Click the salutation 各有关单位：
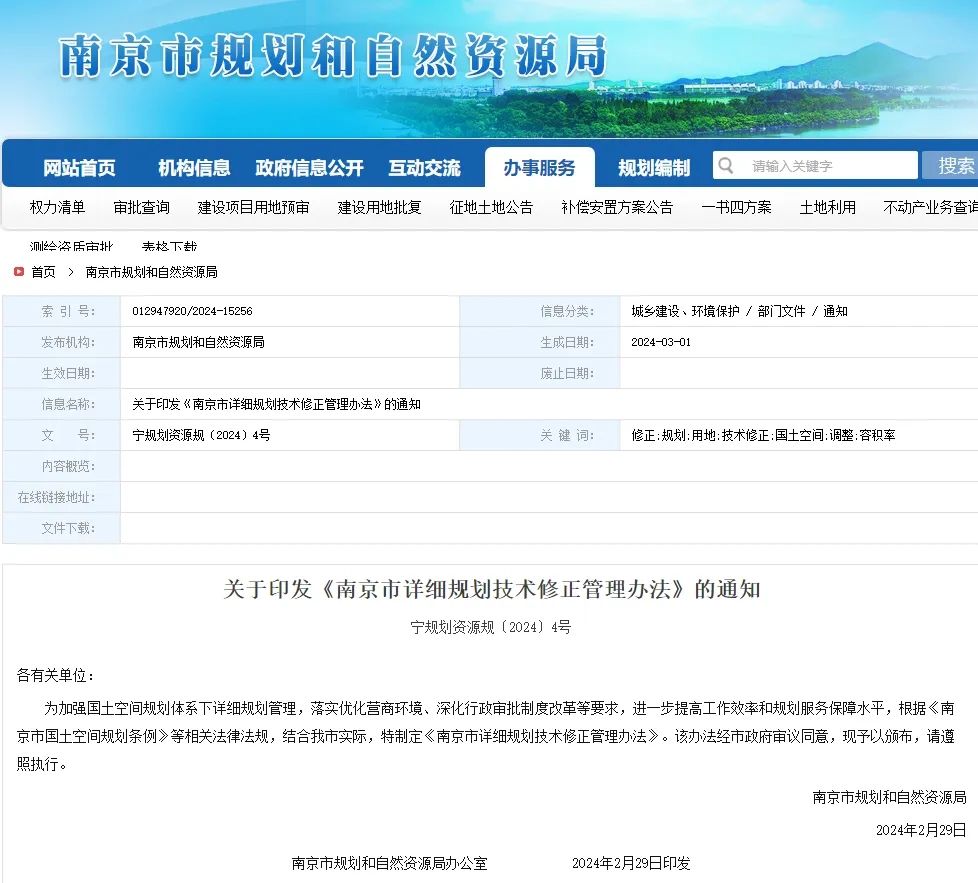 tap(56, 675)
